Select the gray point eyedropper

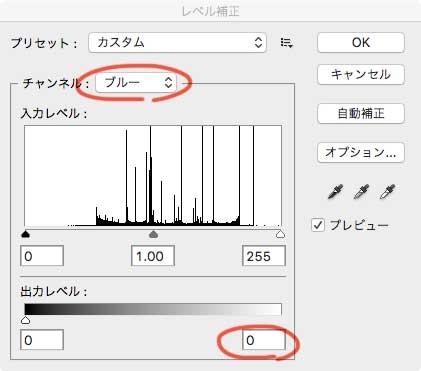point(361,192)
